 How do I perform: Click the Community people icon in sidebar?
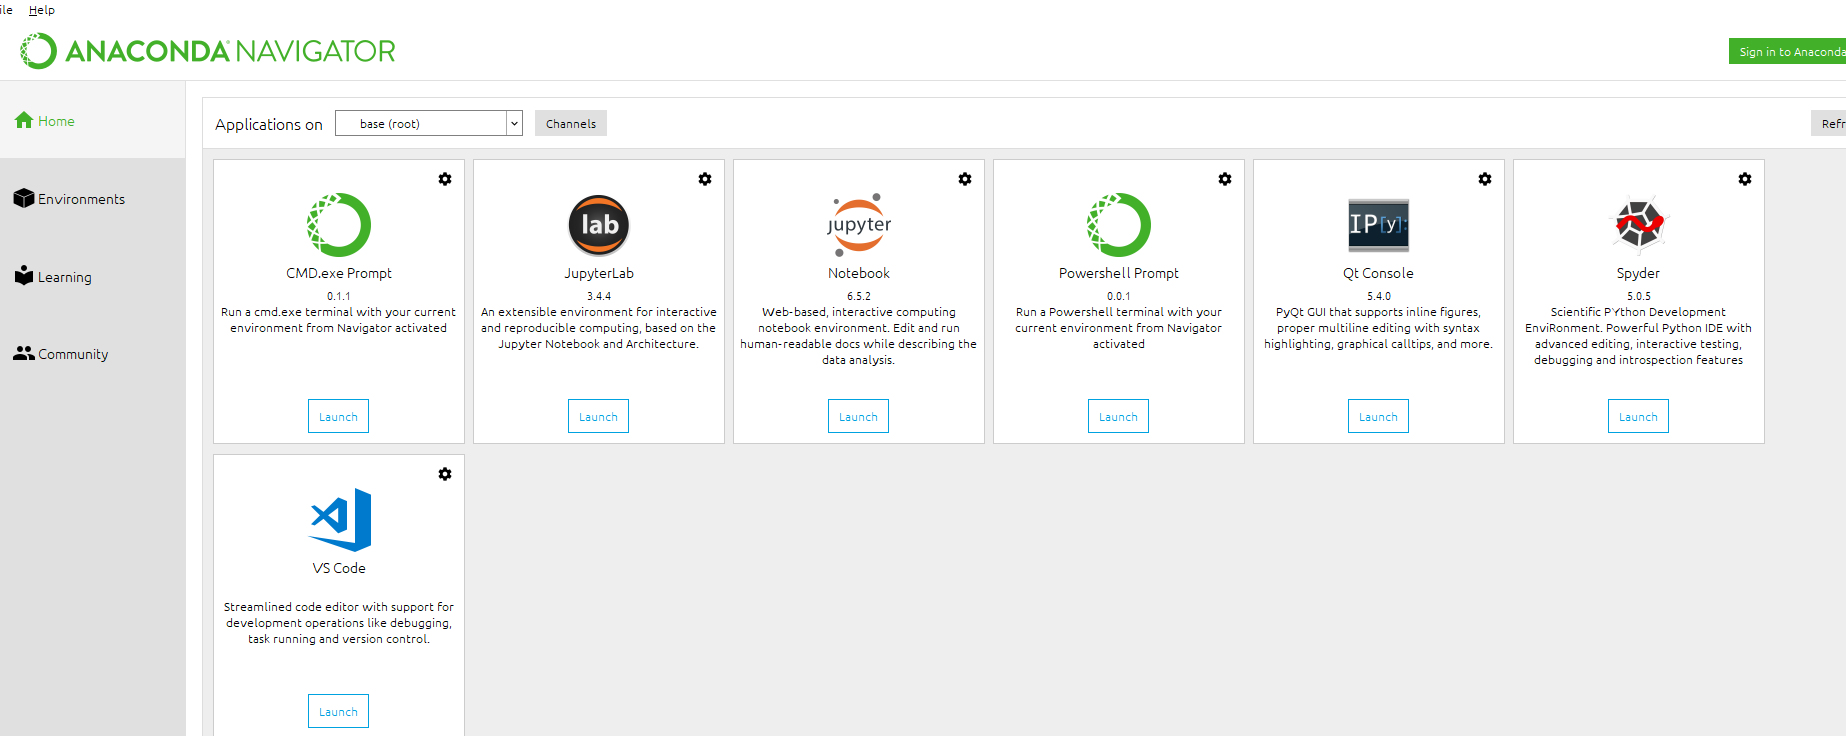click(24, 353)
